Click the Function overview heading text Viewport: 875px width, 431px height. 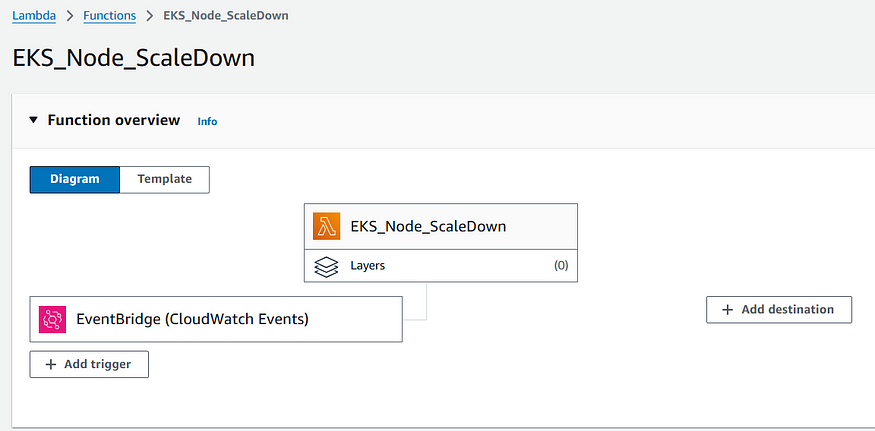tap(114, 120)
